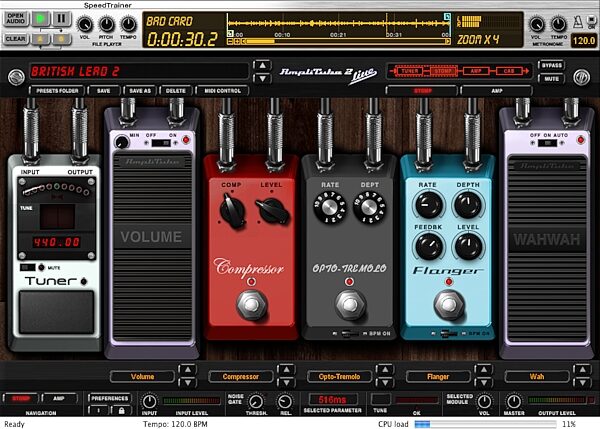The width and height of the screenshot is (600, 429).
Task: Click the Save preset button
Action: (103, 91)
